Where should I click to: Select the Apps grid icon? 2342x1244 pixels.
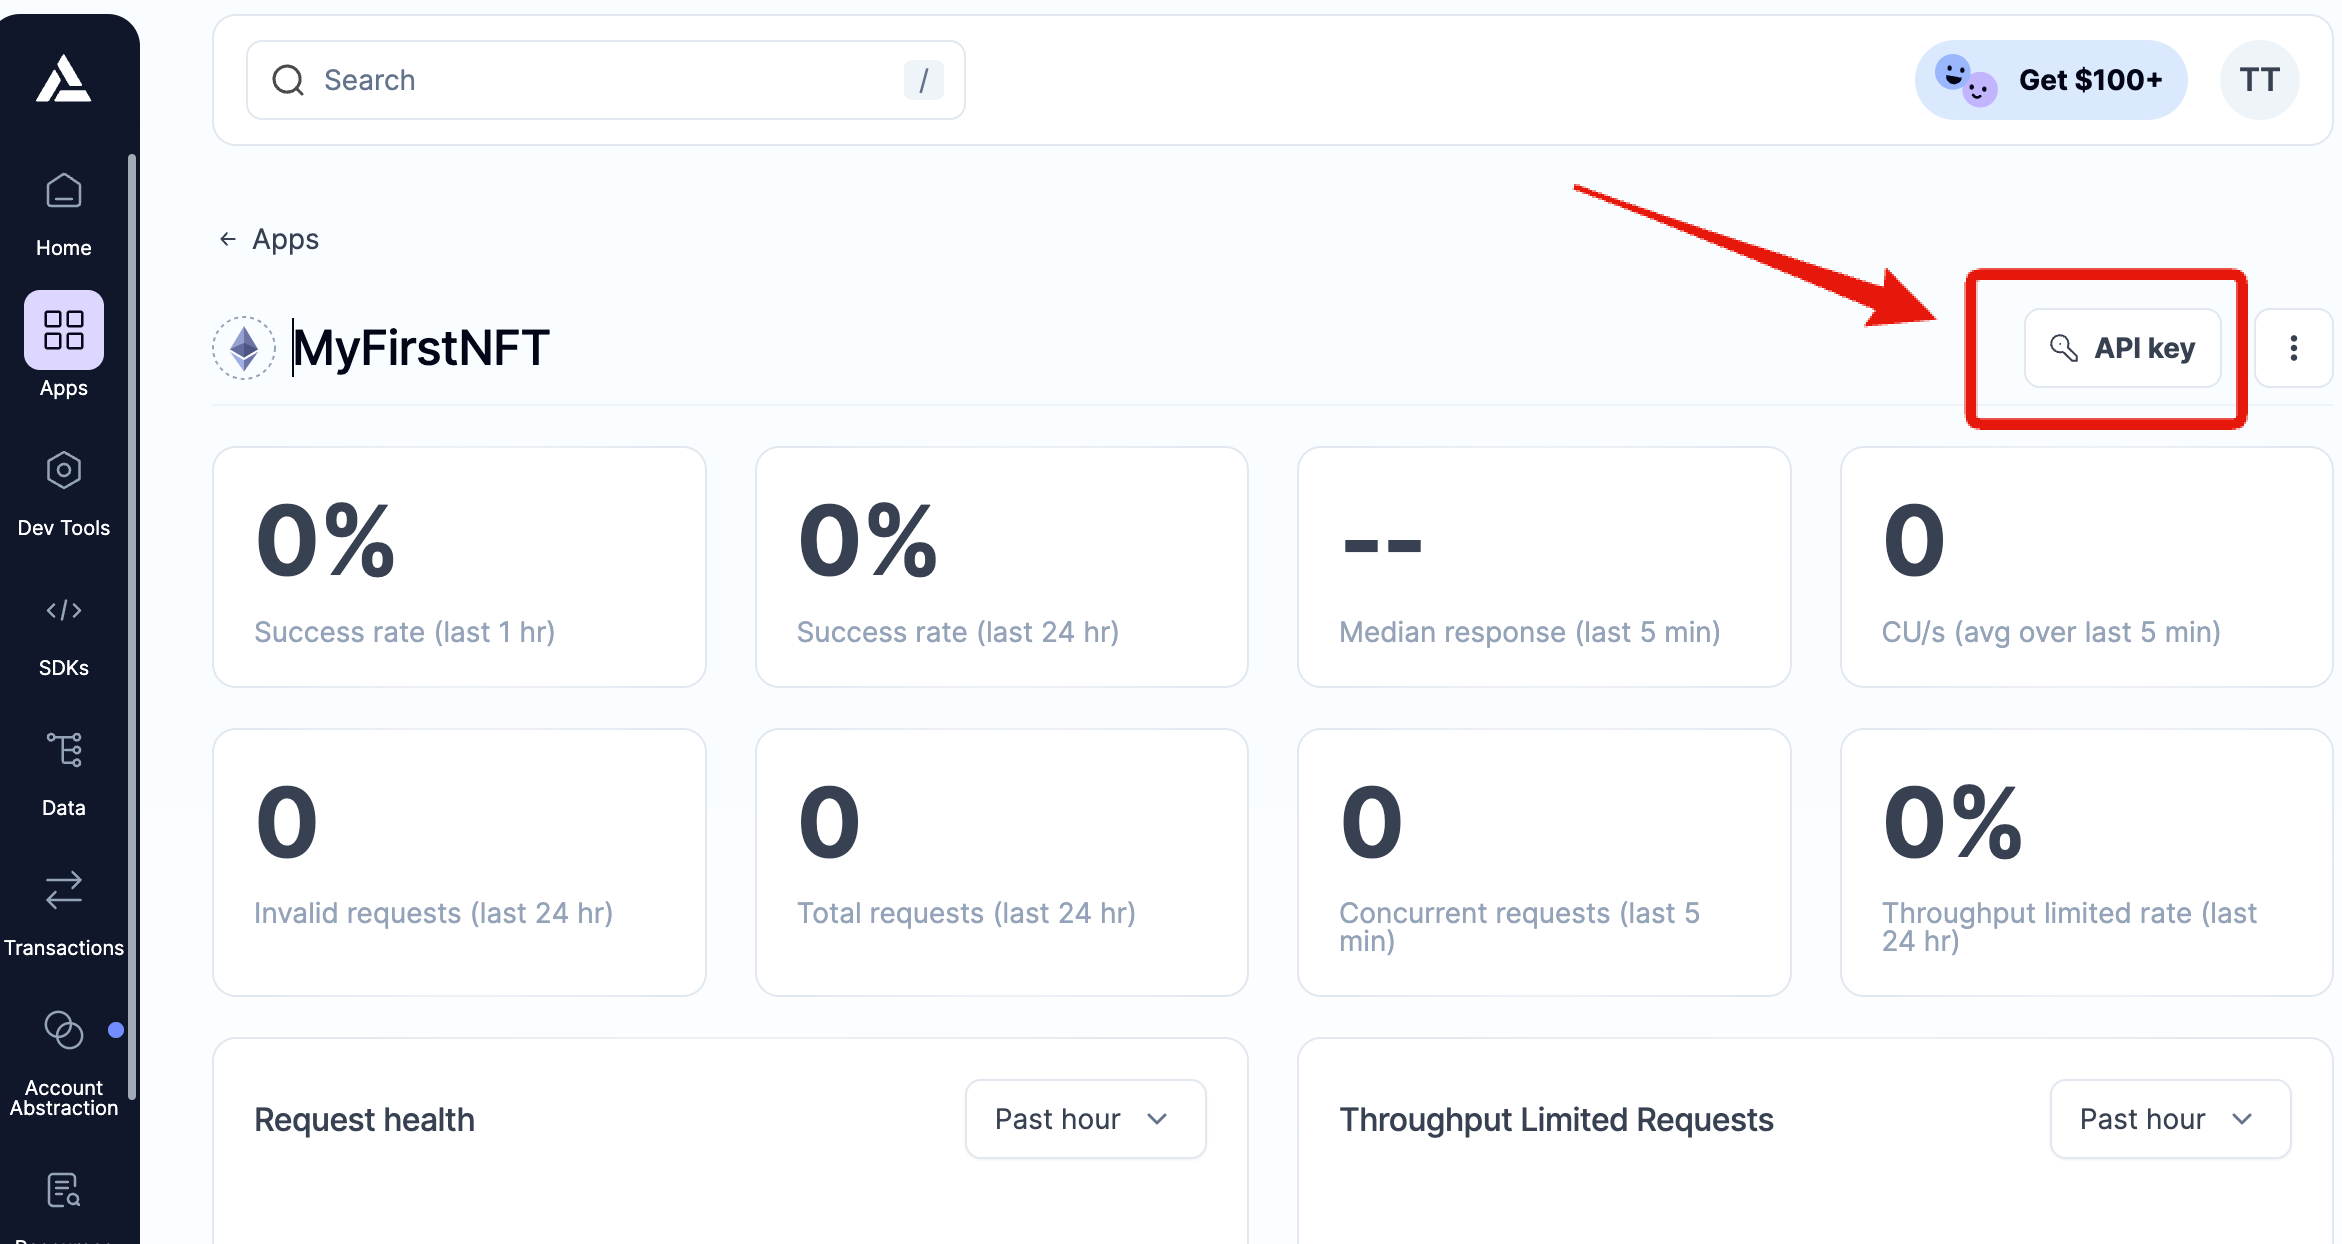pos(63,330)
